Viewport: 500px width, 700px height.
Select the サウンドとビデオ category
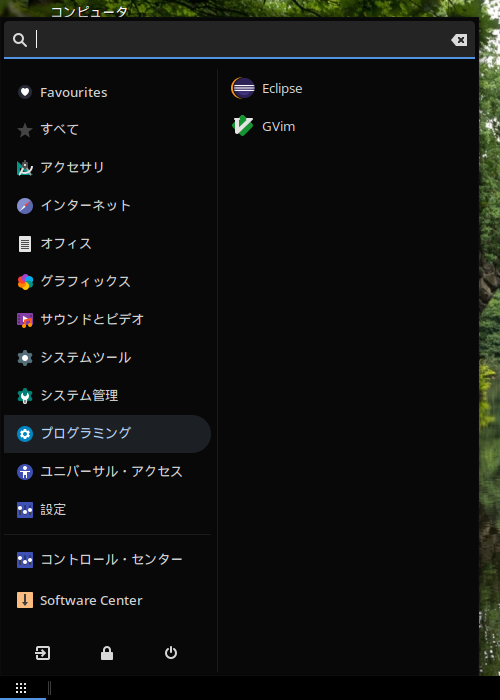pos(107,320)
